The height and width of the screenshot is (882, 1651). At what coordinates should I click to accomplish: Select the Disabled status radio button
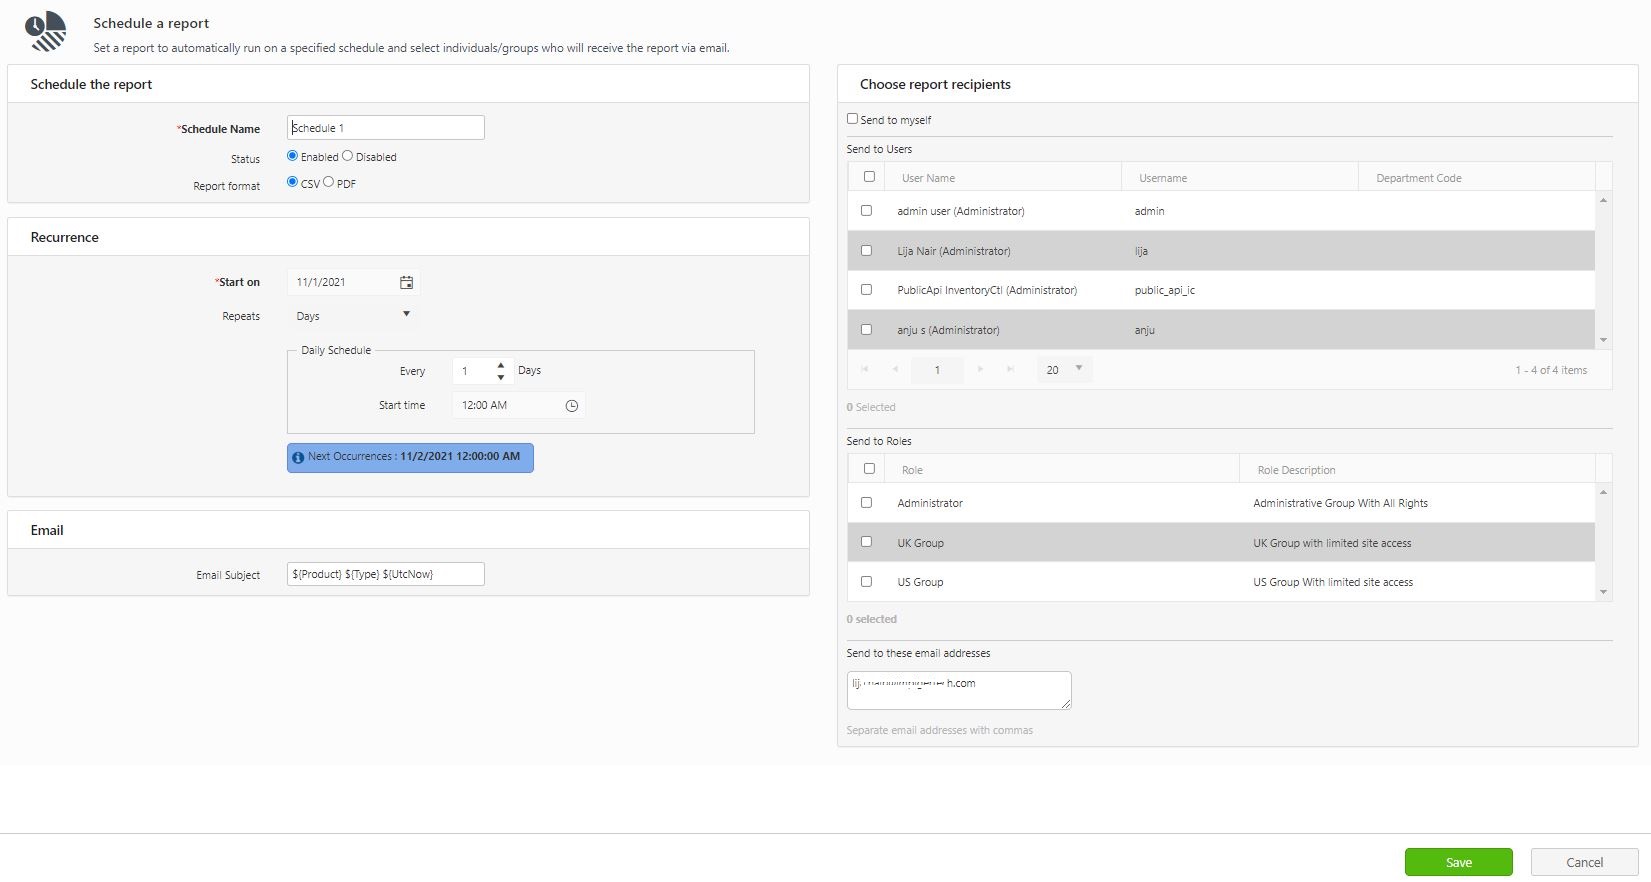(x=348, y=156)
